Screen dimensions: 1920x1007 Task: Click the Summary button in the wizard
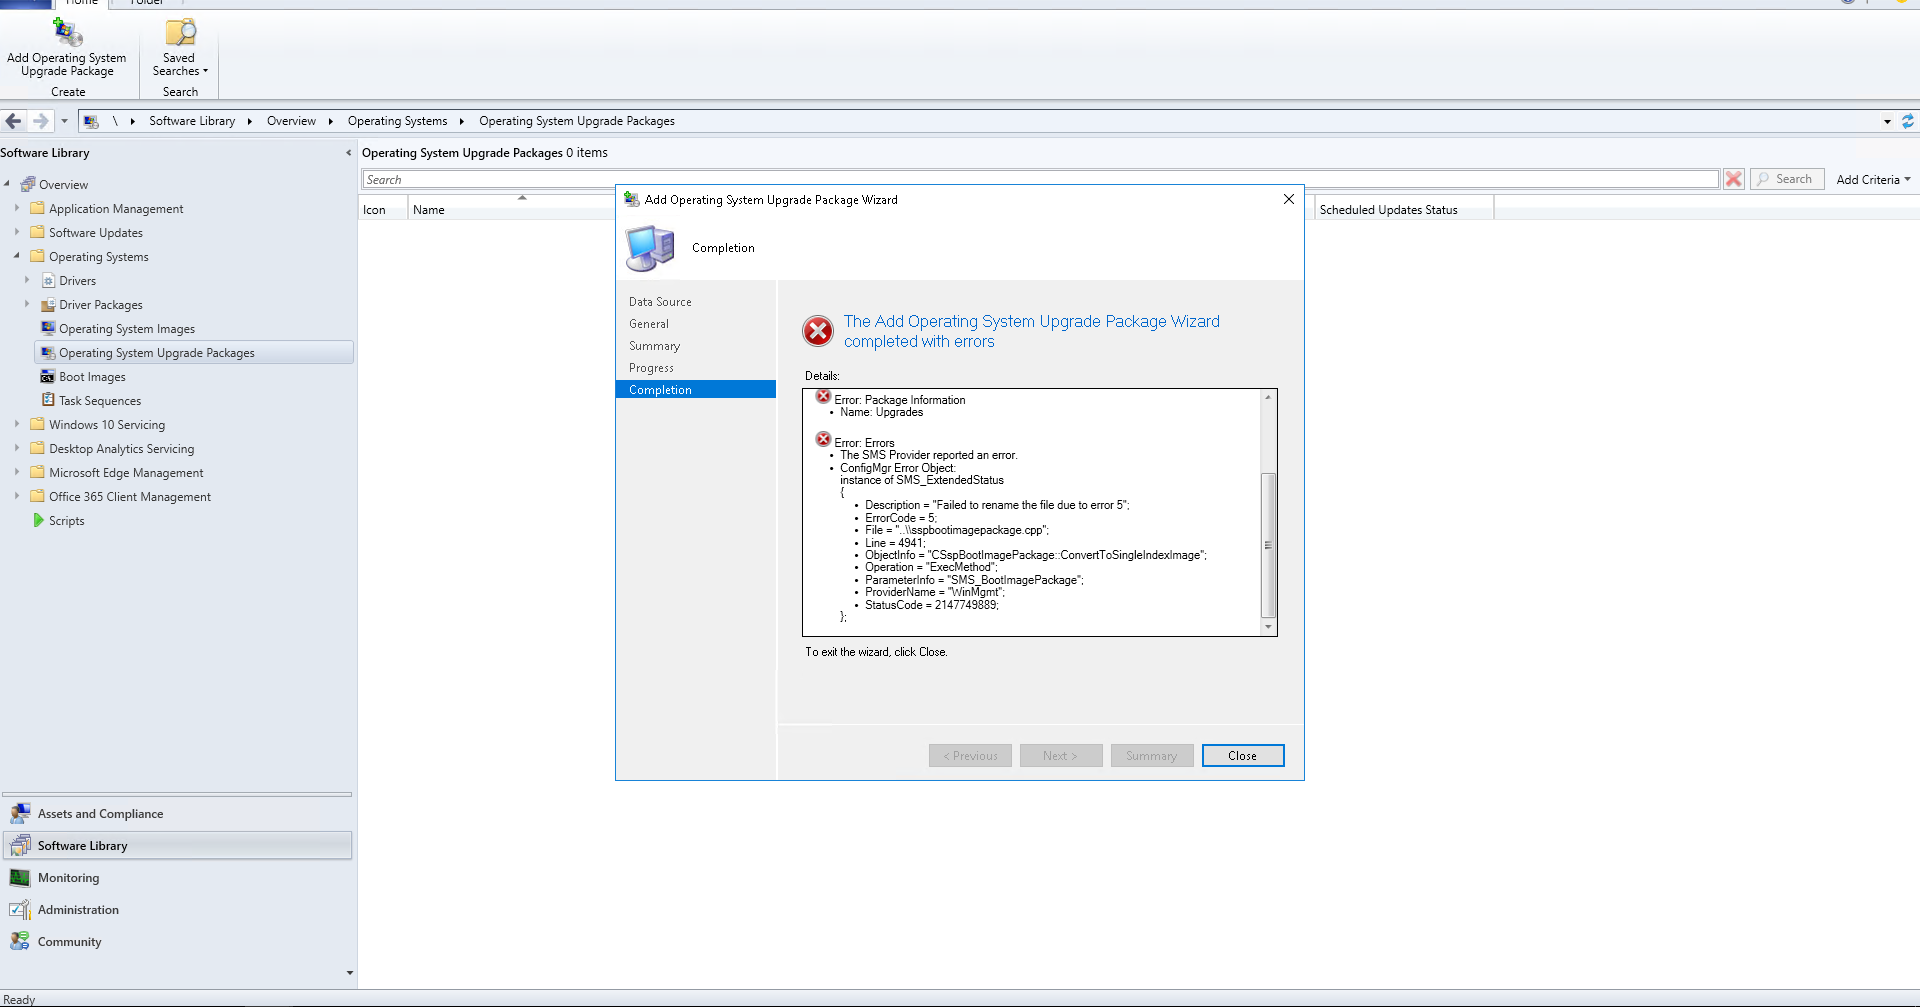click(x=1151, y=755)
